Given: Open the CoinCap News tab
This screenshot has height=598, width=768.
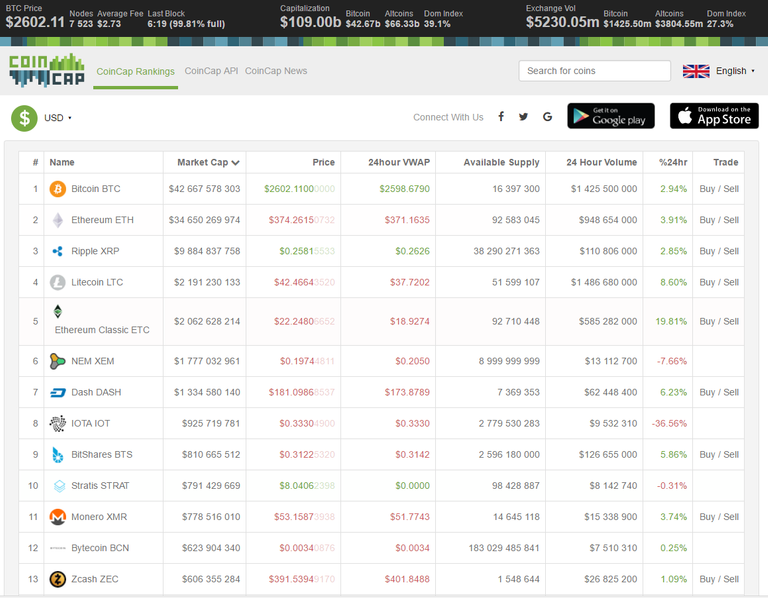Looking at the screenshot, I should 276,71.
